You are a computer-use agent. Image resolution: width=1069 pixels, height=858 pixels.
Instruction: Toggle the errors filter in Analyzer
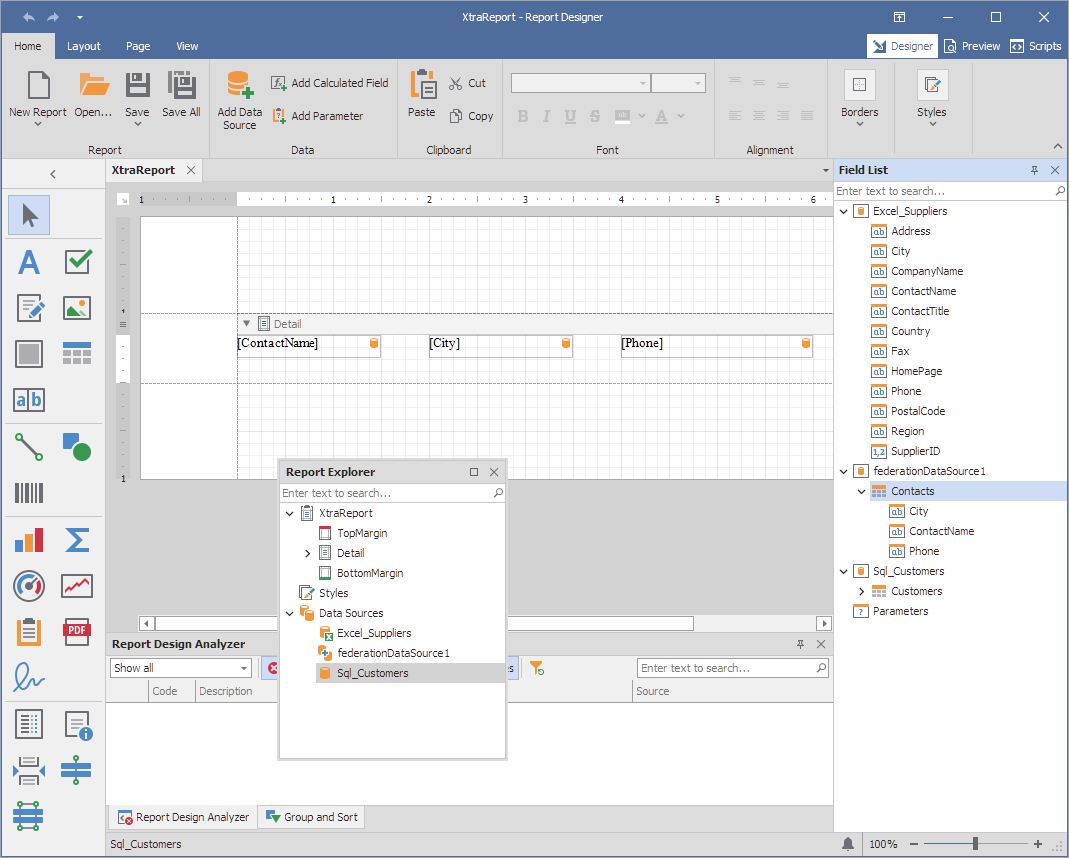(x=271, y=668)
